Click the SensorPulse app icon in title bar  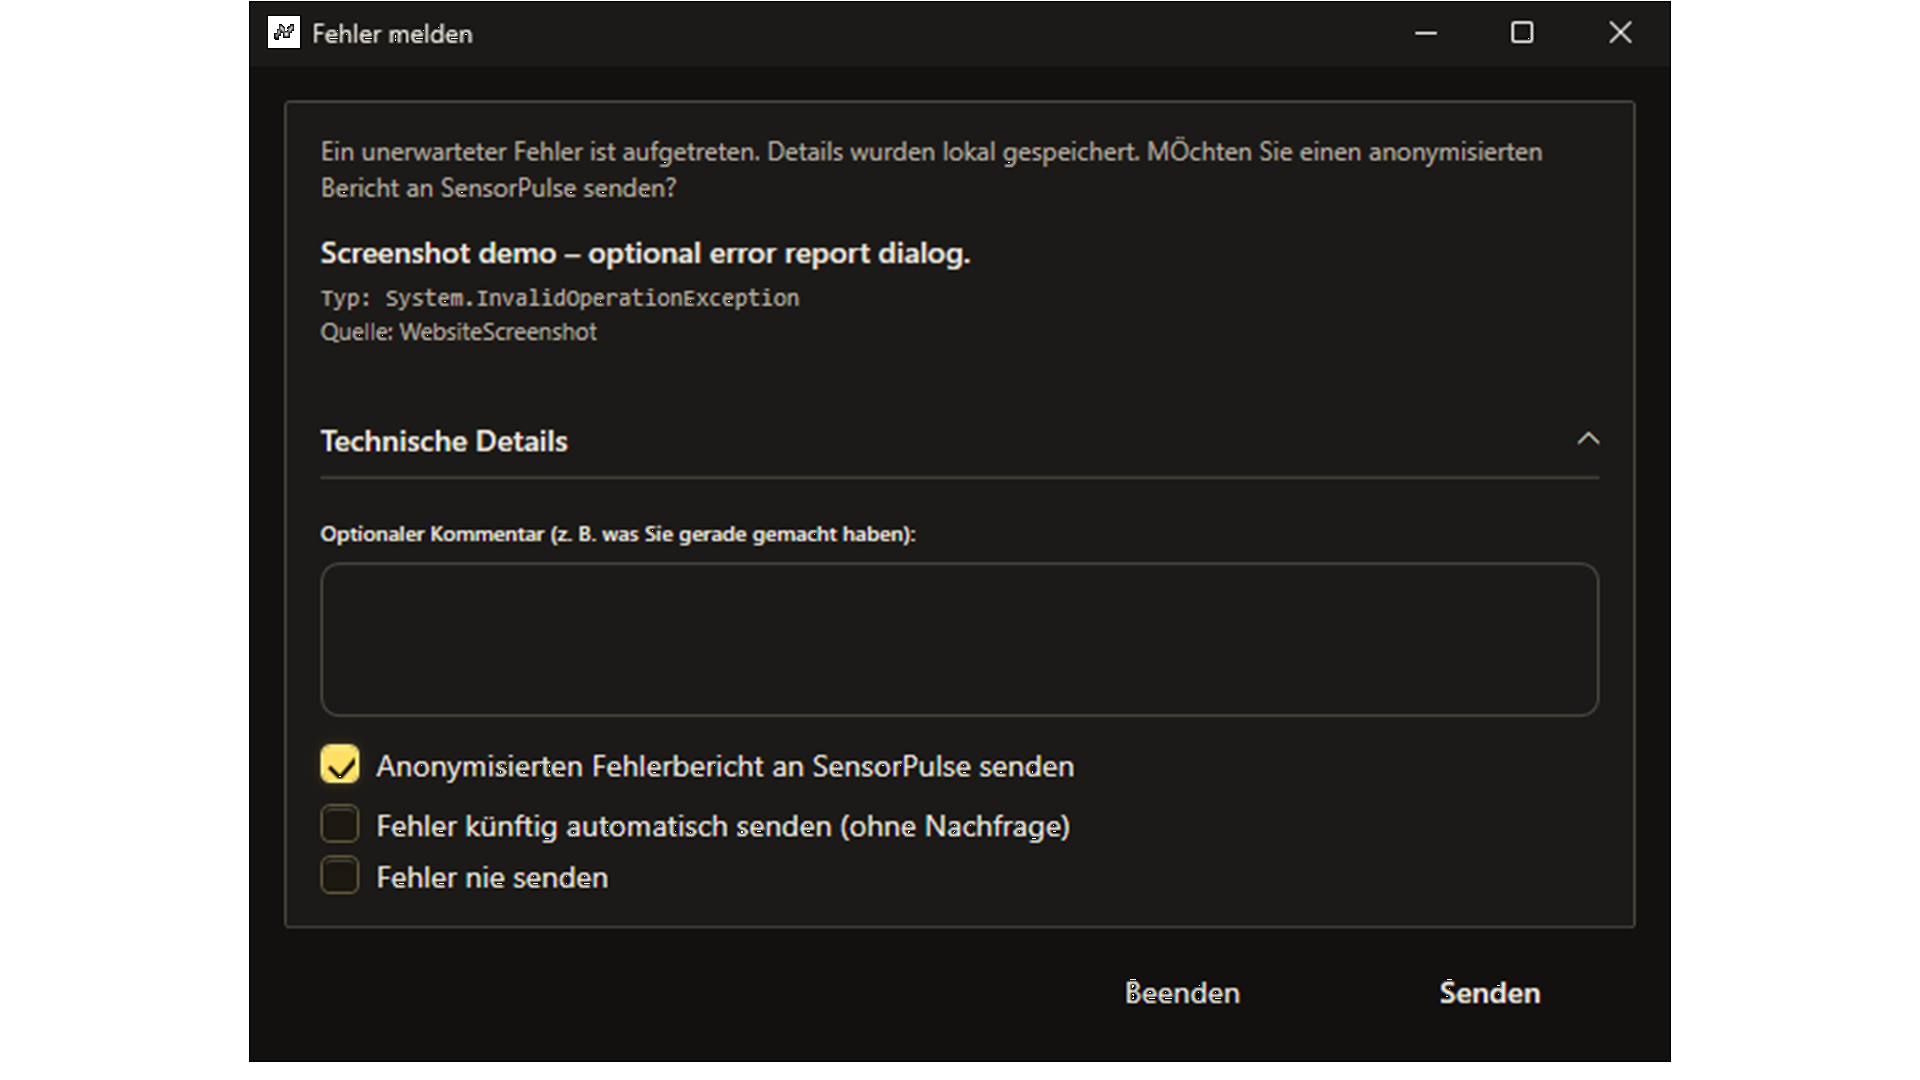click(284, 33)
